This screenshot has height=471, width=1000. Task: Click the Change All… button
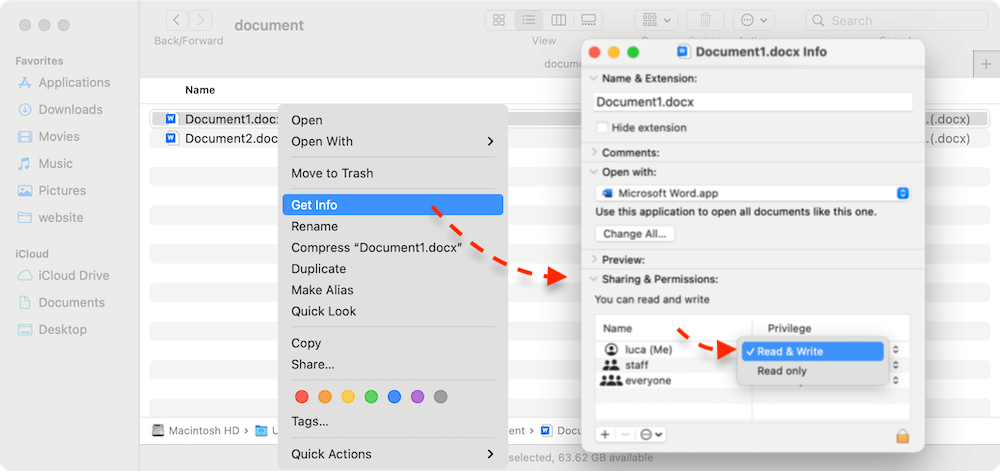coord(635,234)
